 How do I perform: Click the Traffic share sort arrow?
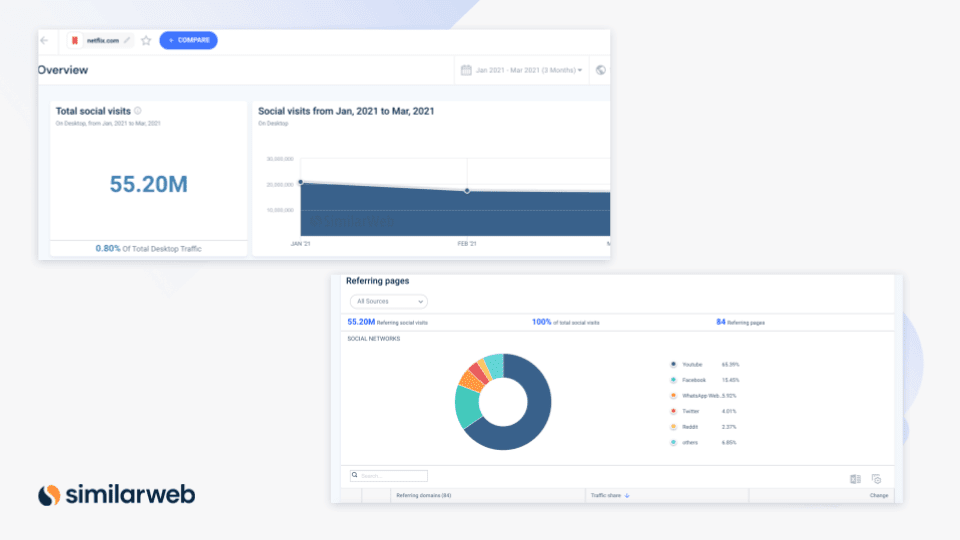click(627, 495)
